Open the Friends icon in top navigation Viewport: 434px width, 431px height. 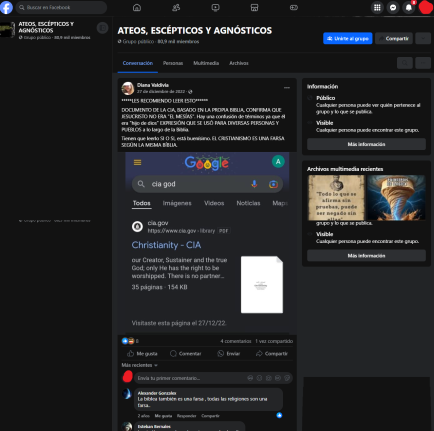tap(176, 7)
